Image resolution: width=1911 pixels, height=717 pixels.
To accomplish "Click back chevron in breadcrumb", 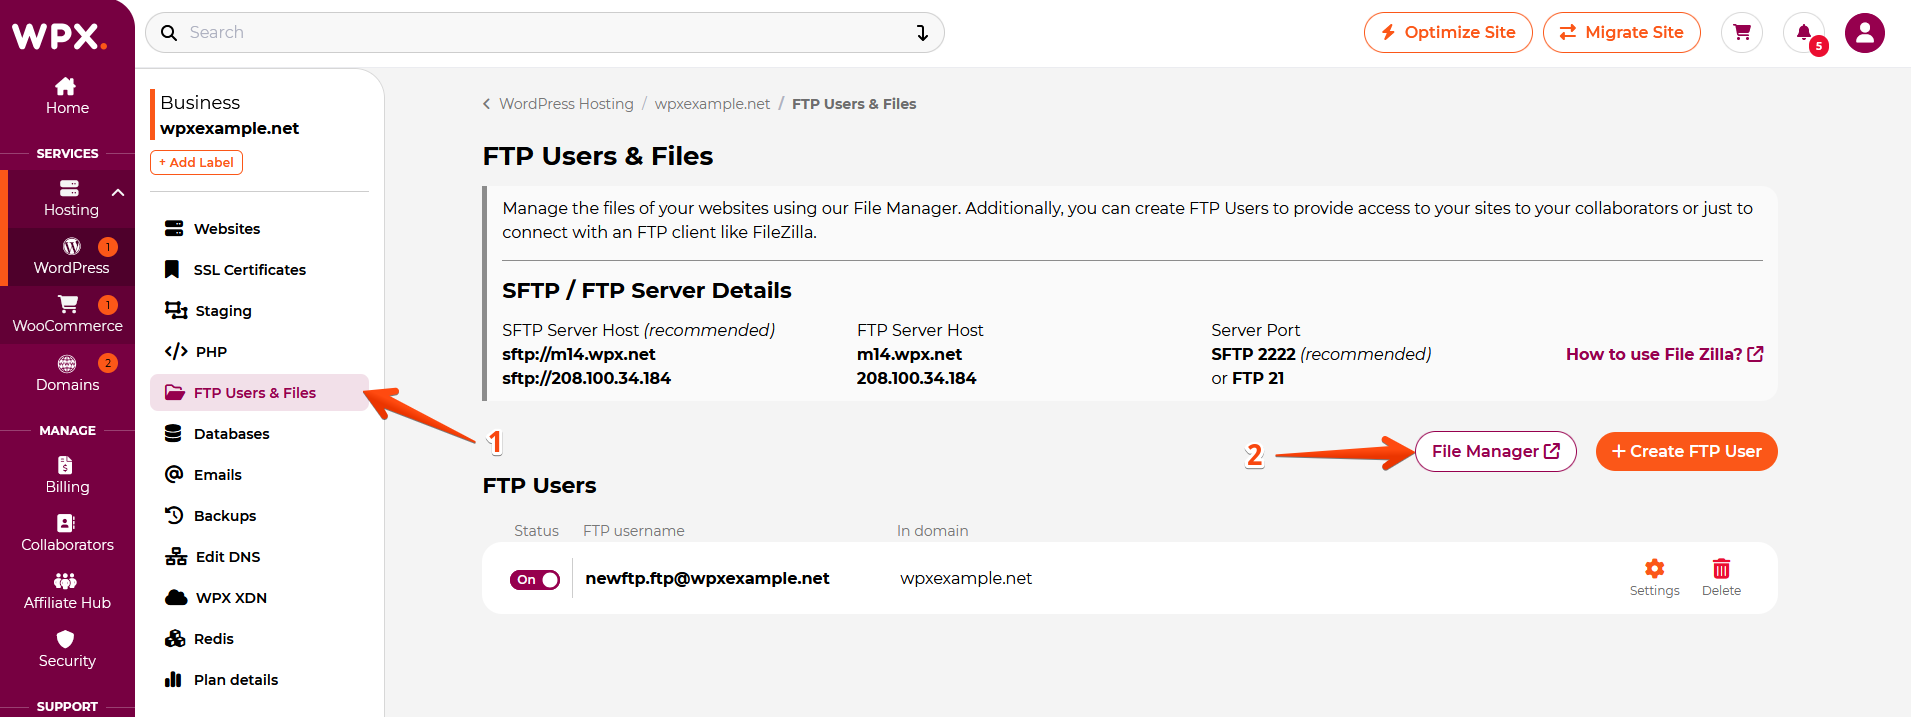I will [x=486, y=104].
